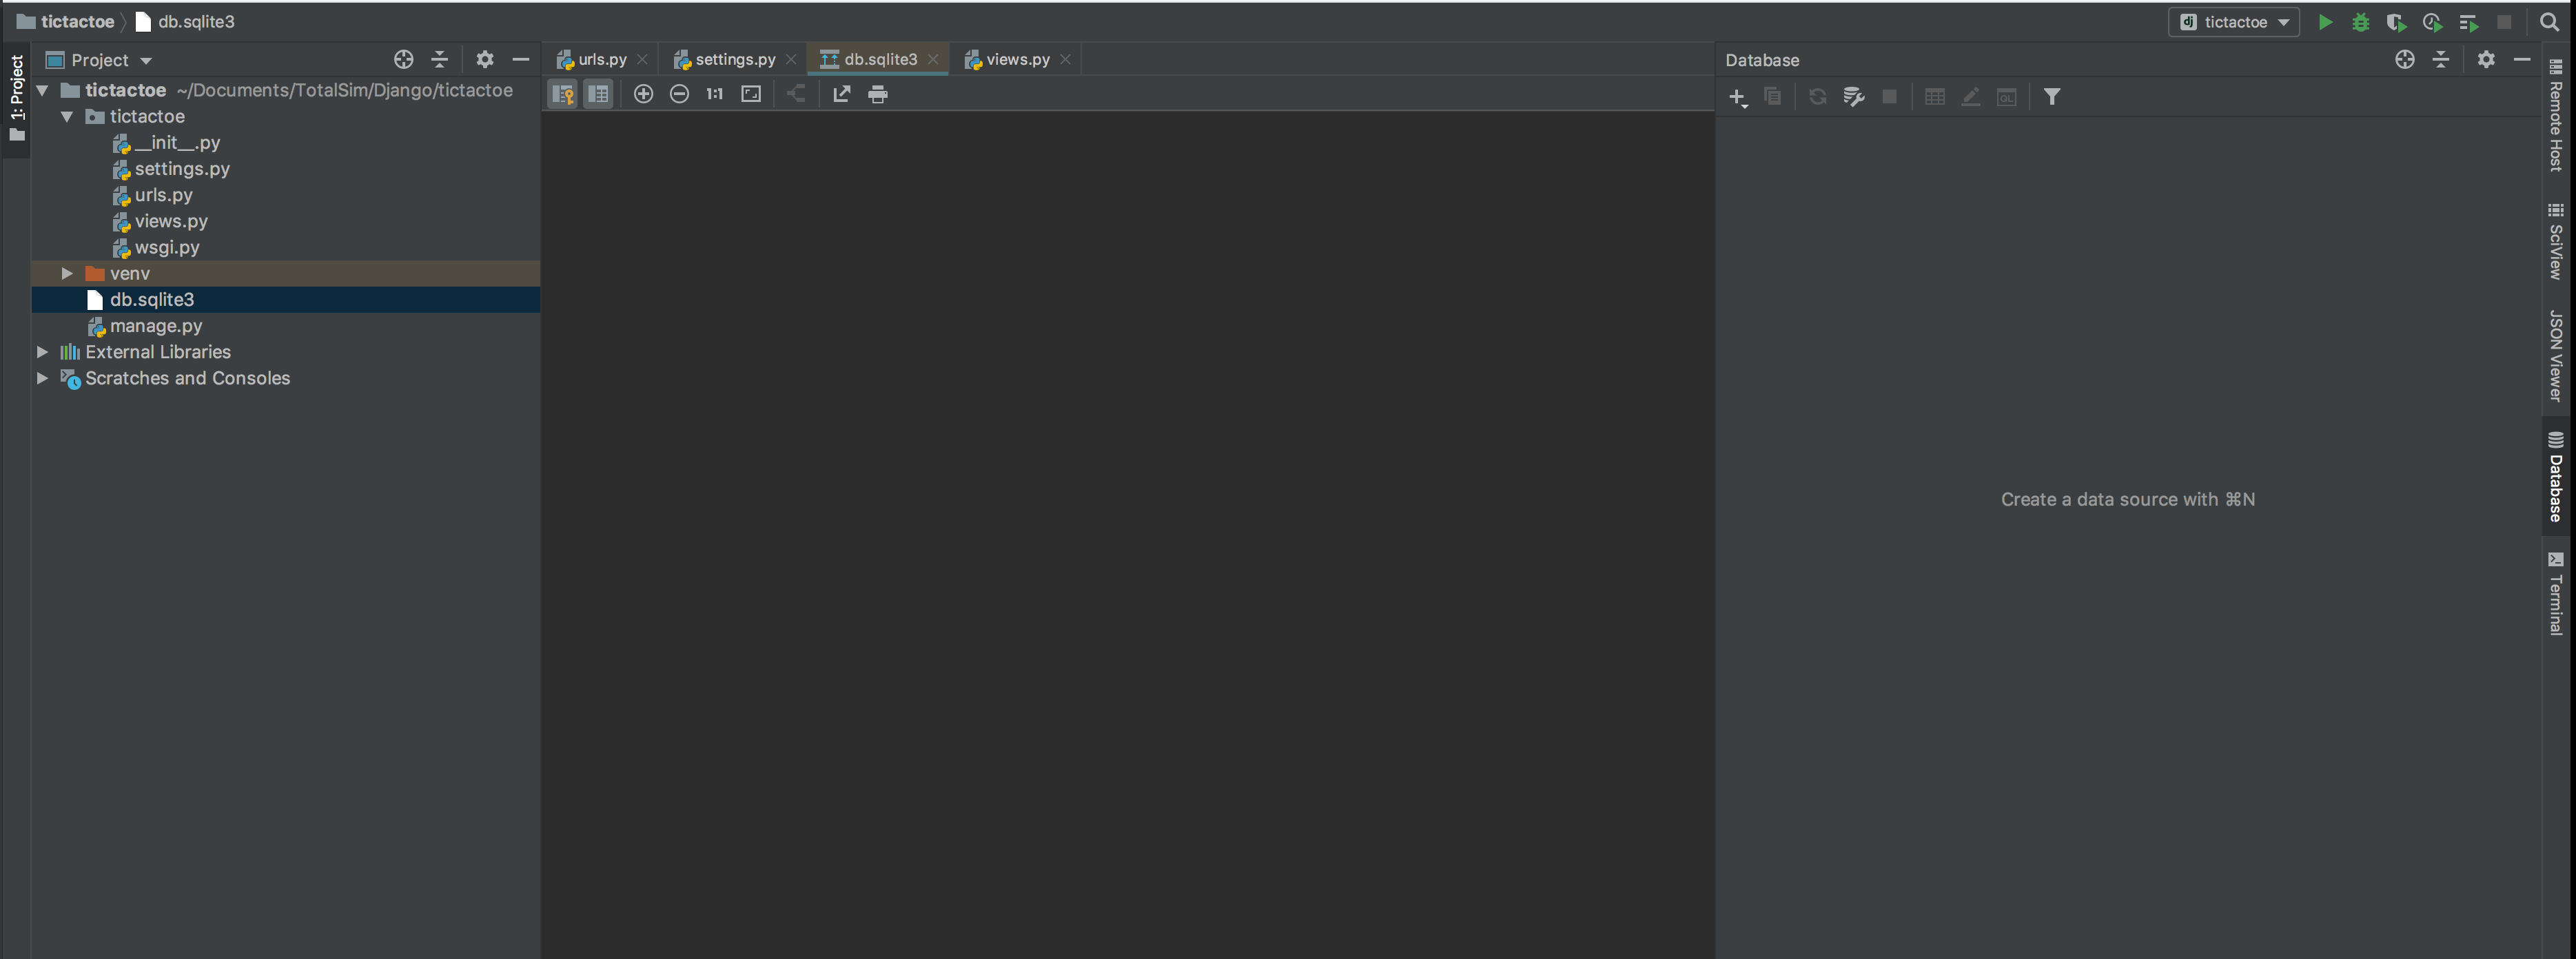The height and width of the screenshot is (959, 2576).
Task: Start debugging with the bug icon
Action: click(2360, 22)
